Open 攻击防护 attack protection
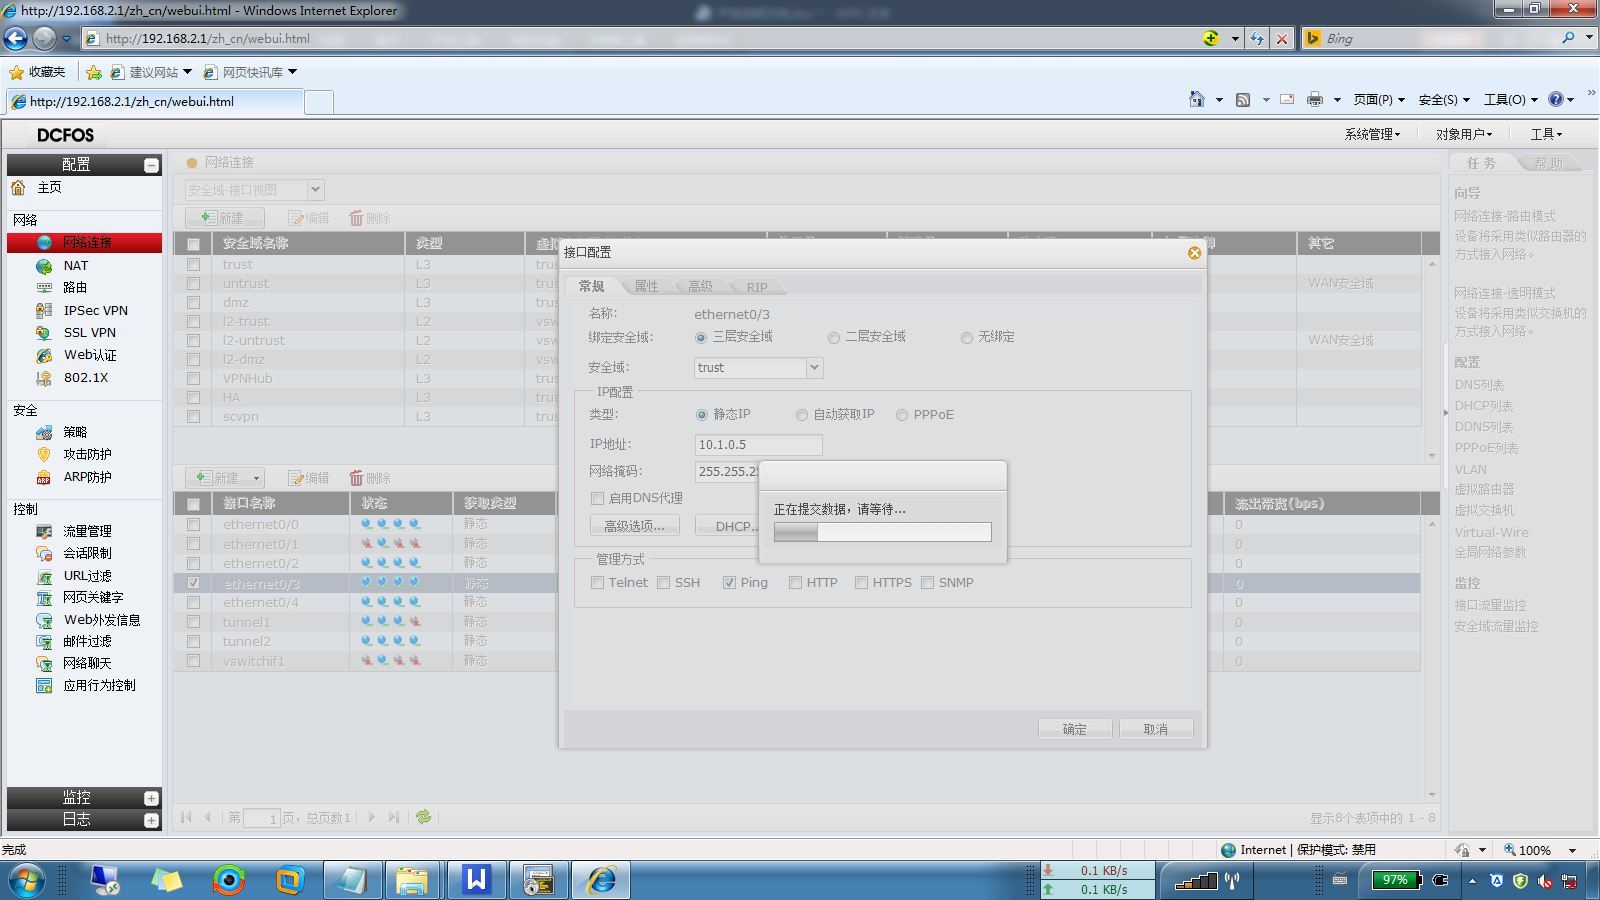The width and height of the screenshot is (1600, 900). click(x=87, y=455)
